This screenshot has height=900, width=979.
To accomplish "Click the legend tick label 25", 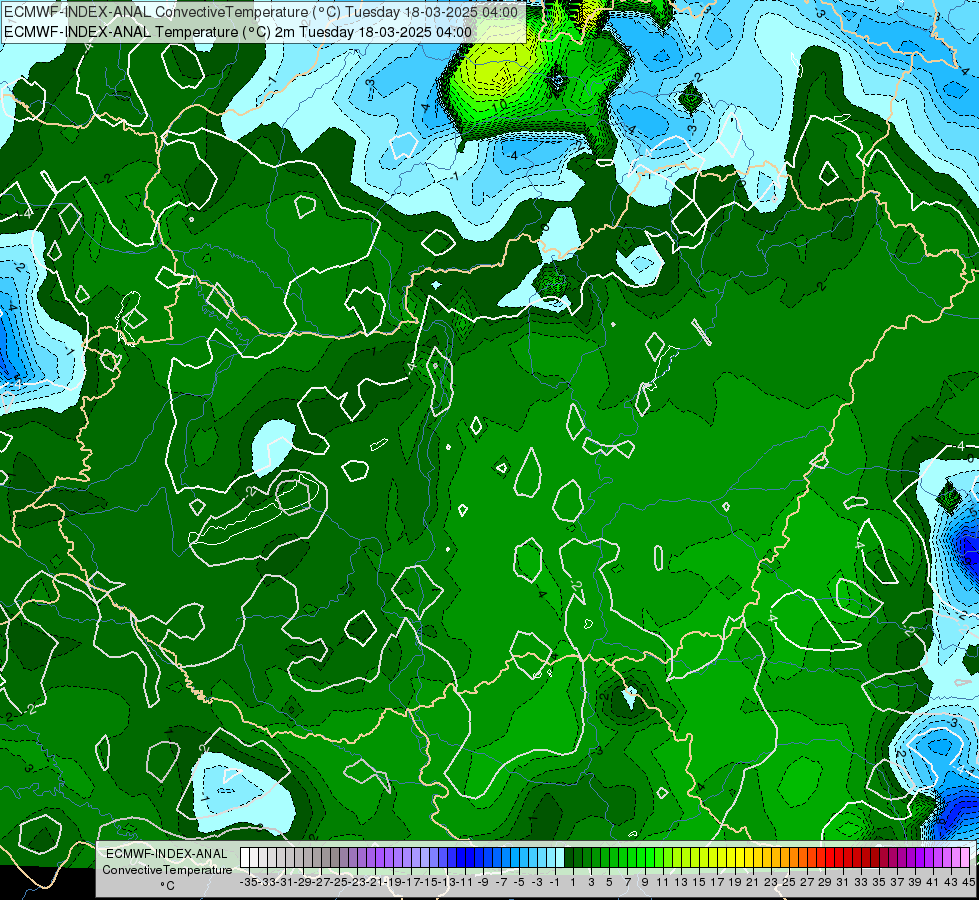I will click(789, 882).
